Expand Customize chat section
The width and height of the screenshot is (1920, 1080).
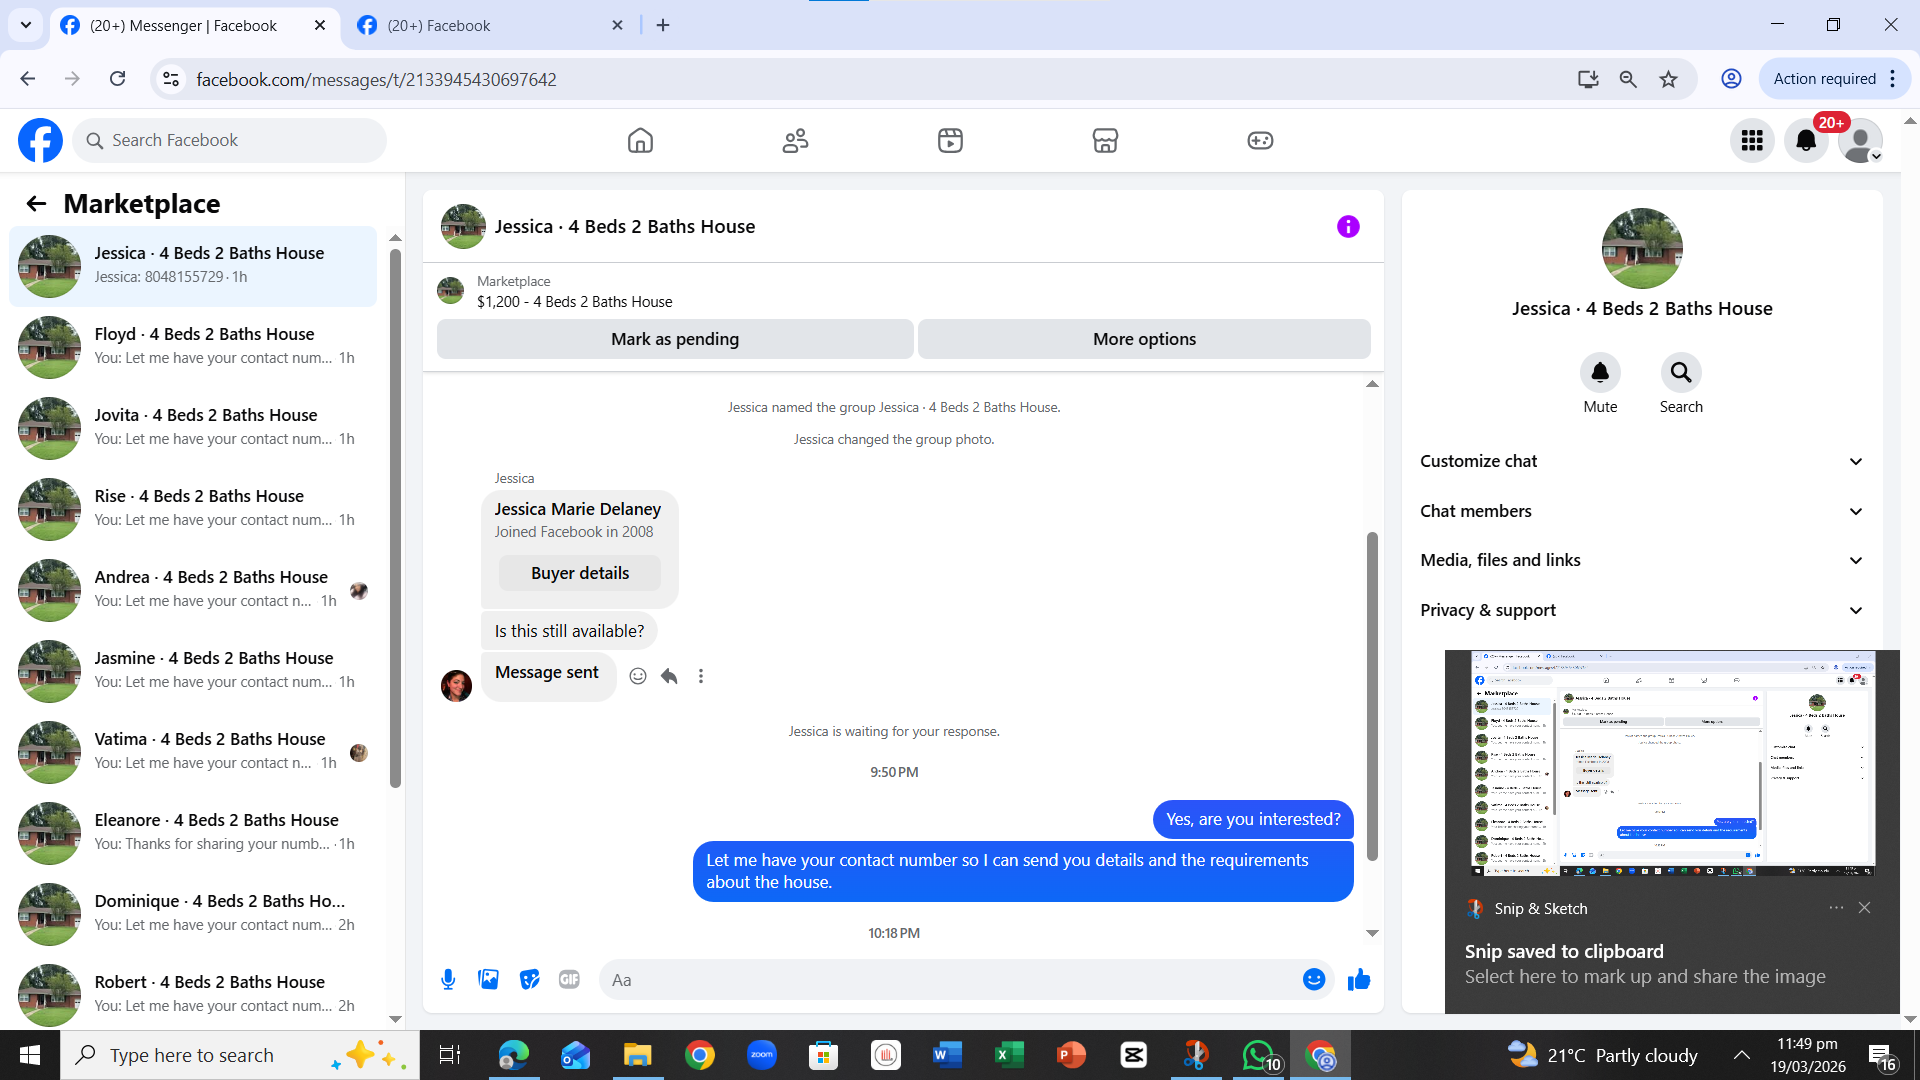point(1641,461)
